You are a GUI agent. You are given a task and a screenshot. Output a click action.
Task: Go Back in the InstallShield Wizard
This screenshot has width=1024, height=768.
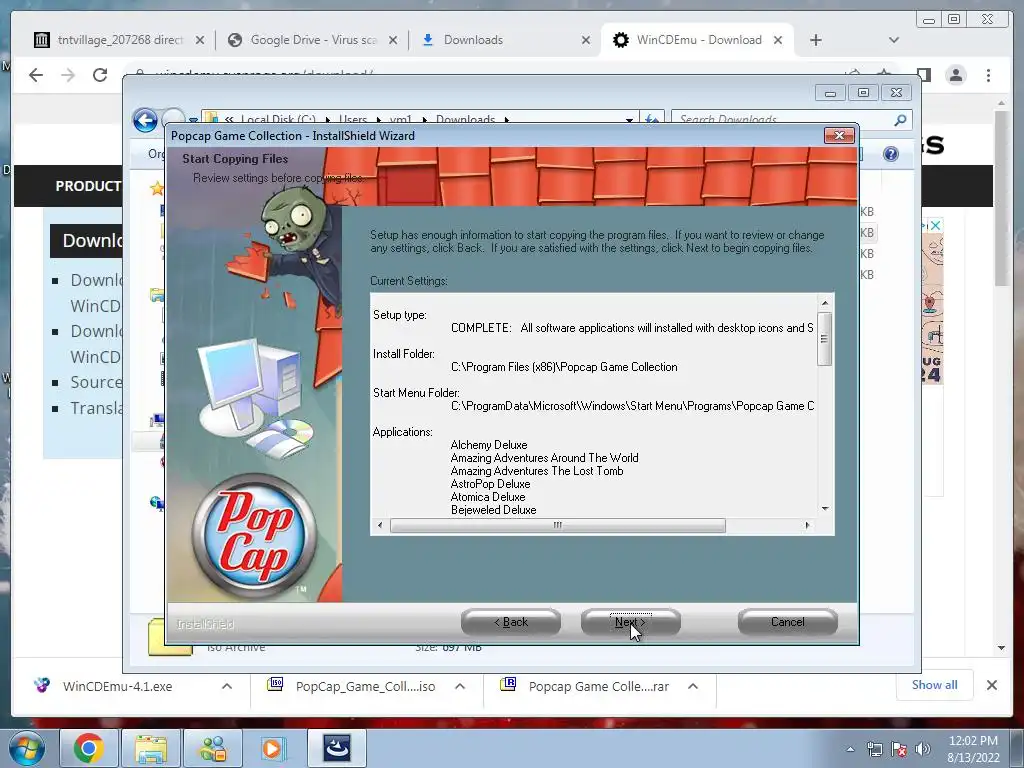(511, 622)
